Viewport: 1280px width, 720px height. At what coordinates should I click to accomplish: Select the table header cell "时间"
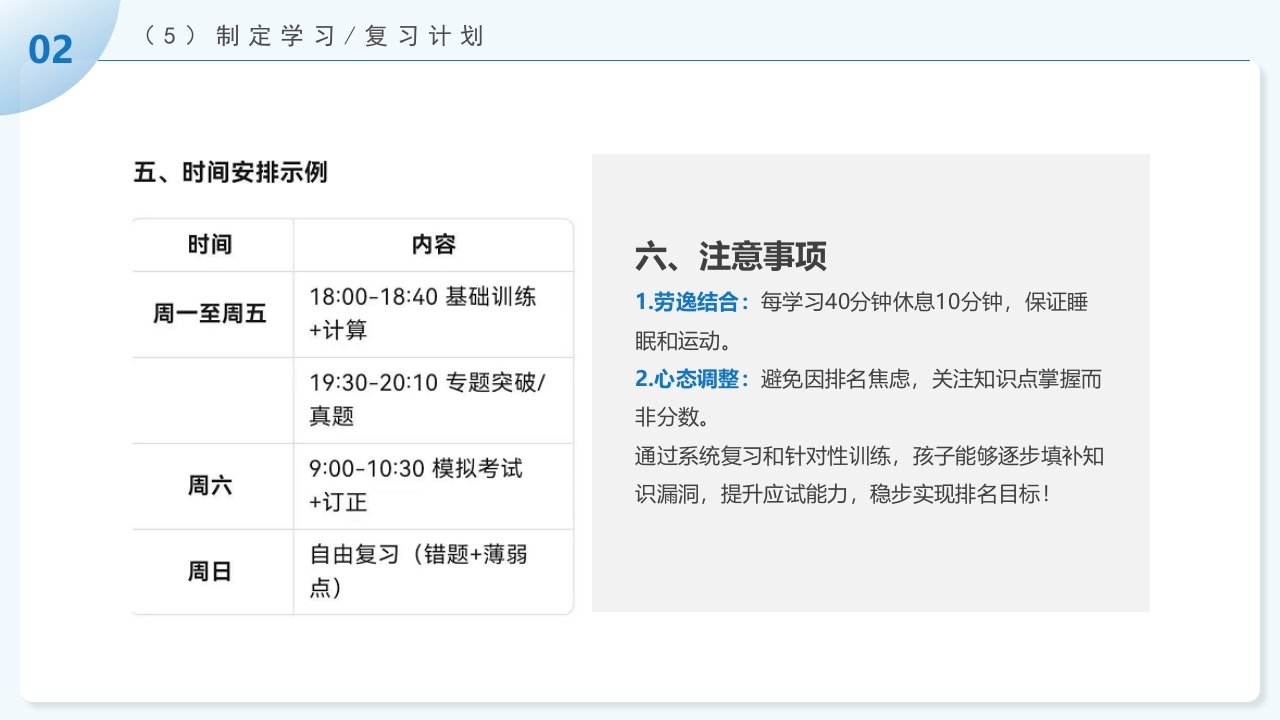click(x=211, y=244)
